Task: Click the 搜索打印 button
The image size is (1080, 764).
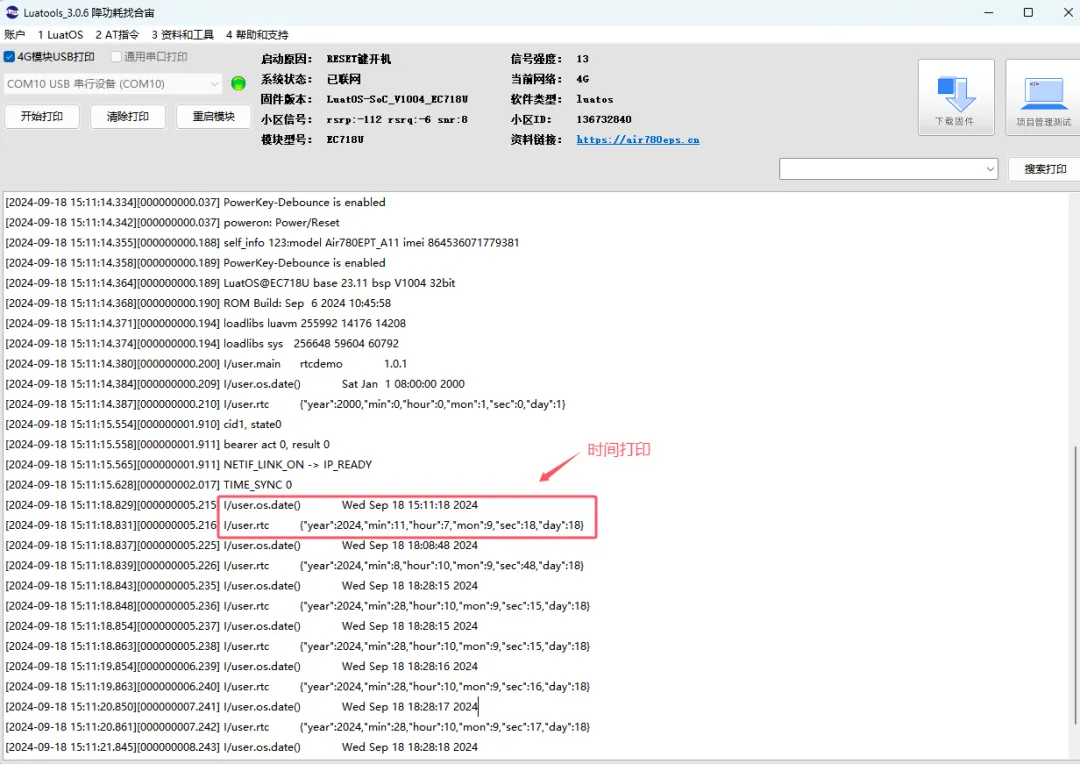Action: (x=1045, y=169)
